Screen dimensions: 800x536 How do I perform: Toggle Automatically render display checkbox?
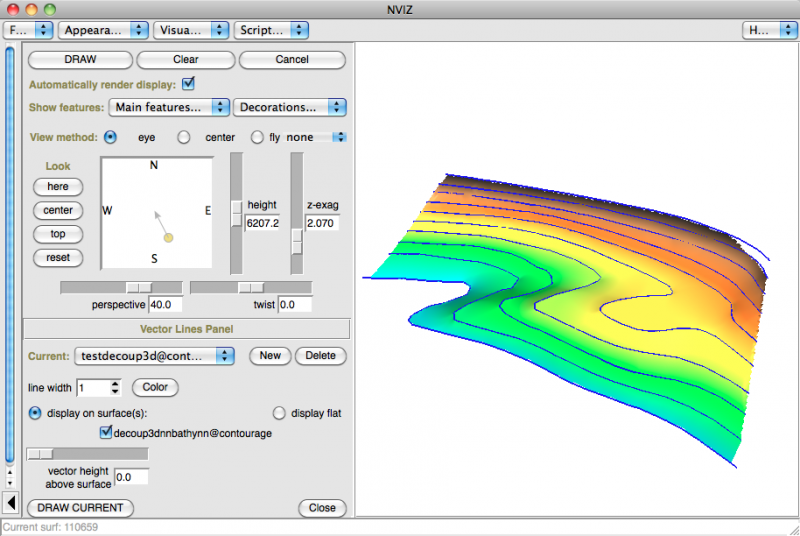[188, 84]
